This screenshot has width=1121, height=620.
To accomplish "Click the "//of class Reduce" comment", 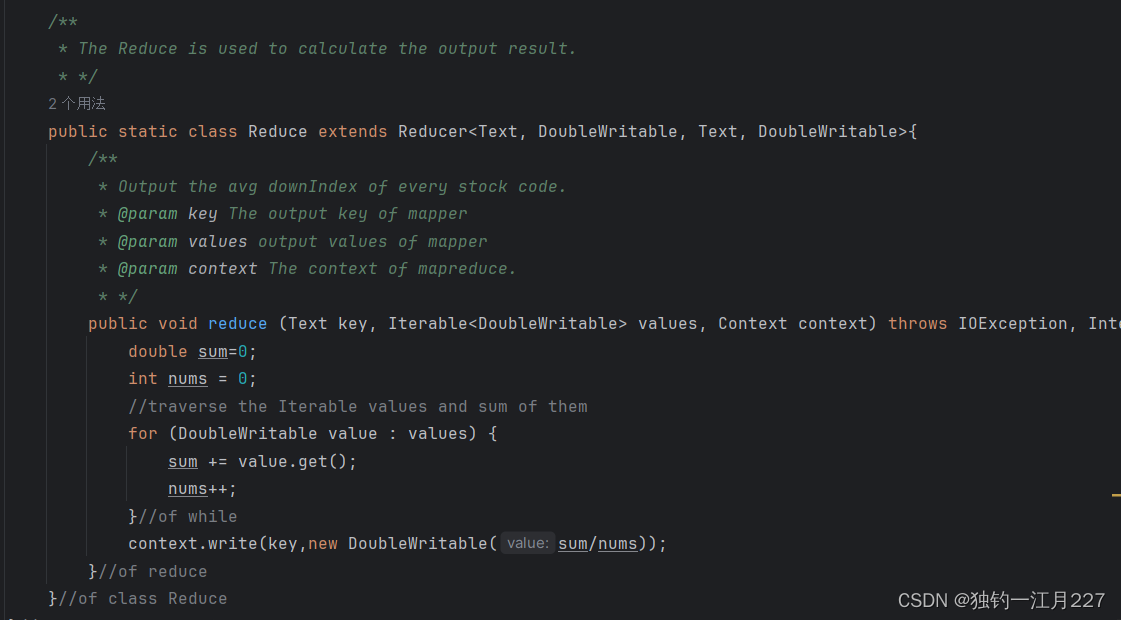I will (143, 599).
